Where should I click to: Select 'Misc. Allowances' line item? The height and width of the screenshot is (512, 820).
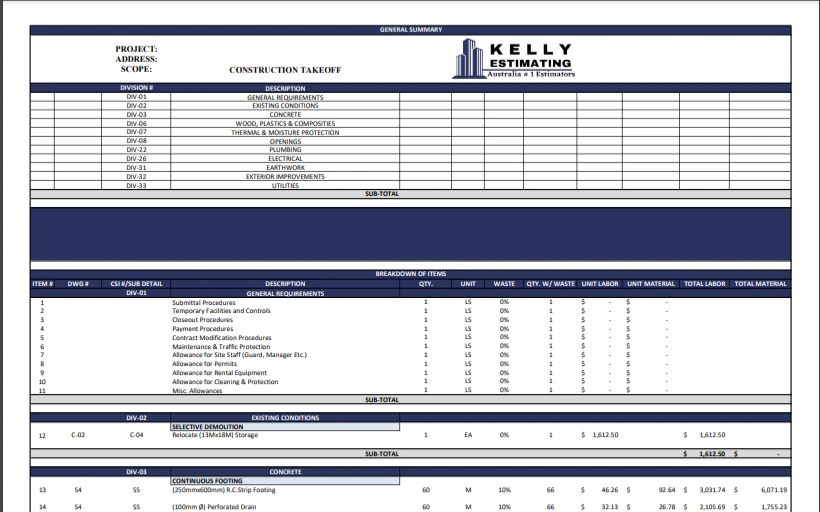tap(197, 390)
